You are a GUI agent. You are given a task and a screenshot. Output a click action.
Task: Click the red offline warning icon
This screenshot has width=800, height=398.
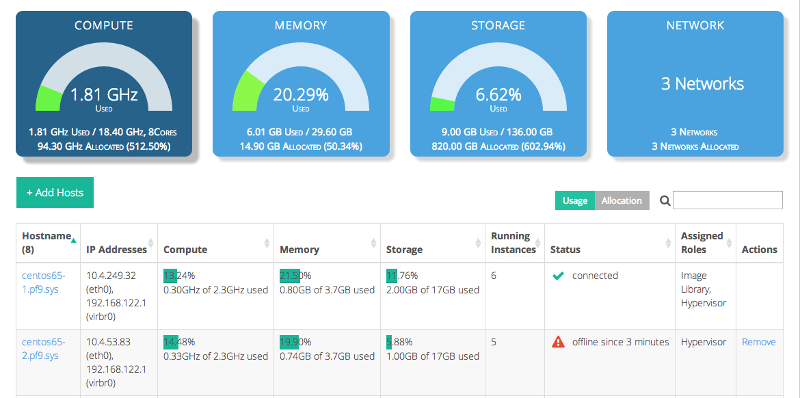[x=558, y=342]
